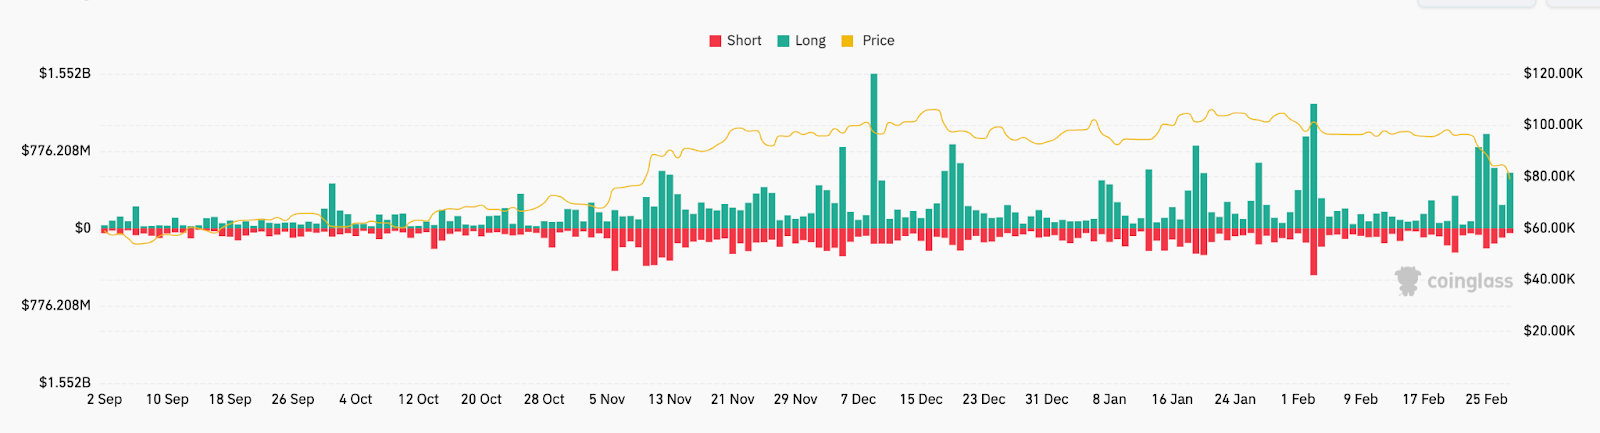
Task: Open the cut-off button at top-right edge
Action: pyautogui.click(x=1575, y=3)
